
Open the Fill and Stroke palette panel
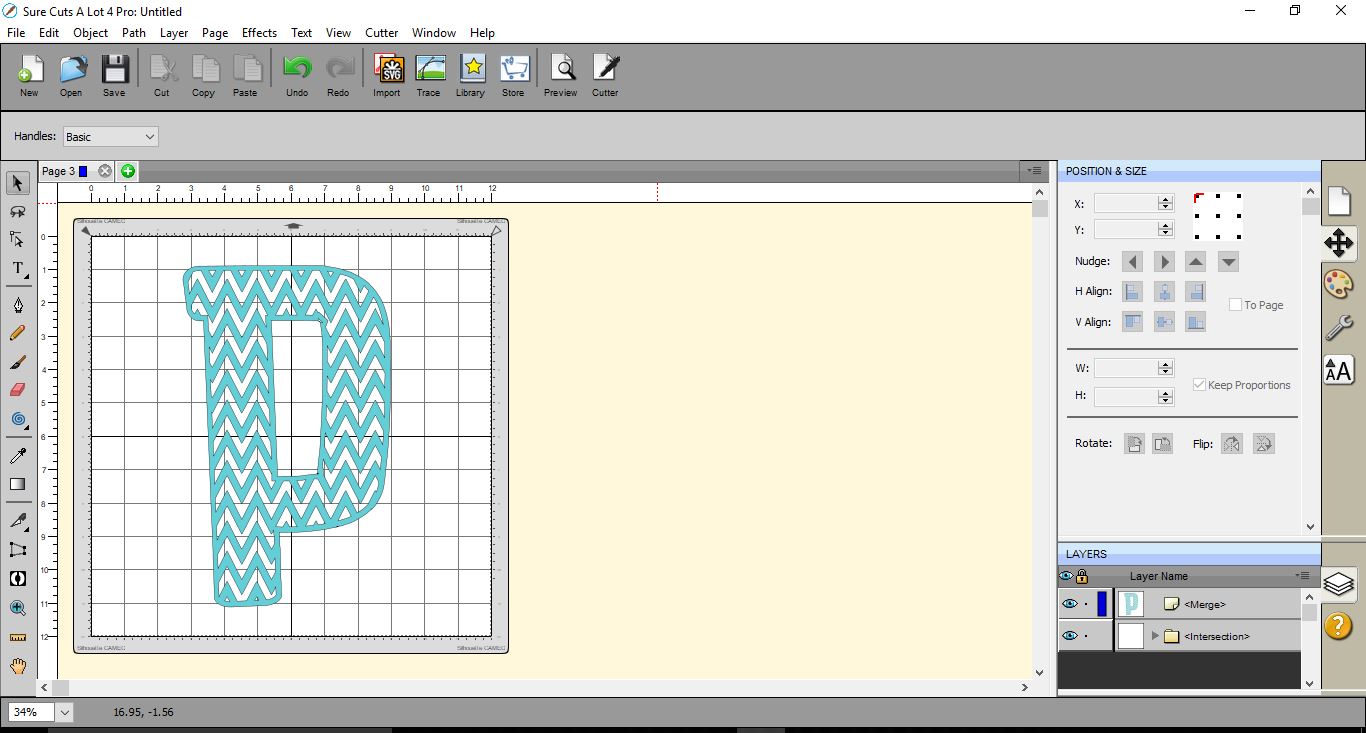[x=1338, y=284]
